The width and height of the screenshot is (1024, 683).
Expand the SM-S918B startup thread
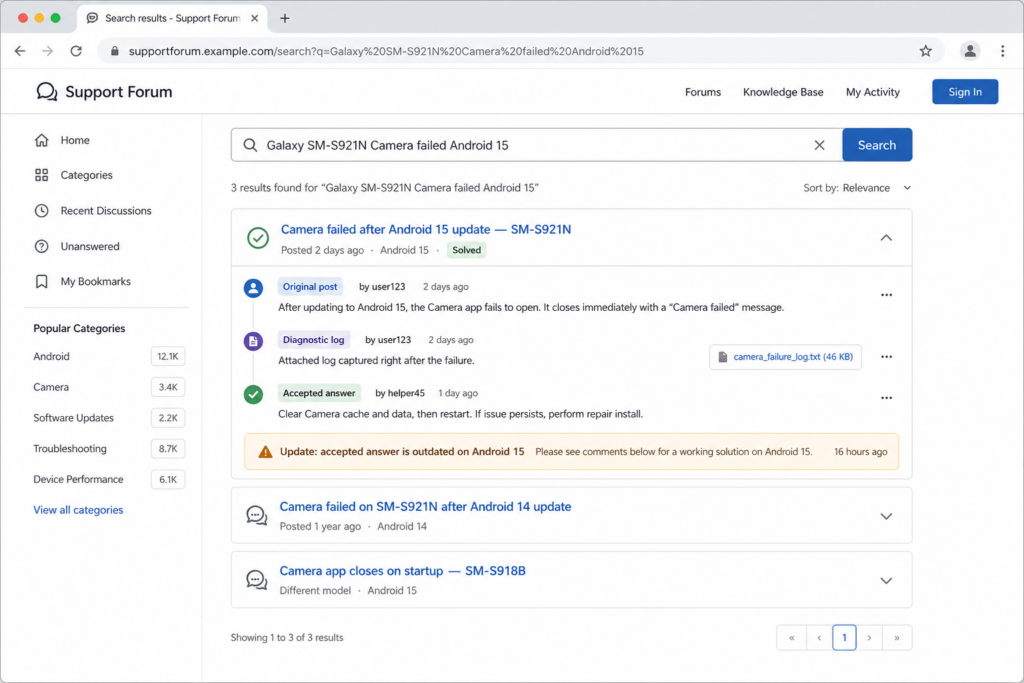[x=886, y=580]
